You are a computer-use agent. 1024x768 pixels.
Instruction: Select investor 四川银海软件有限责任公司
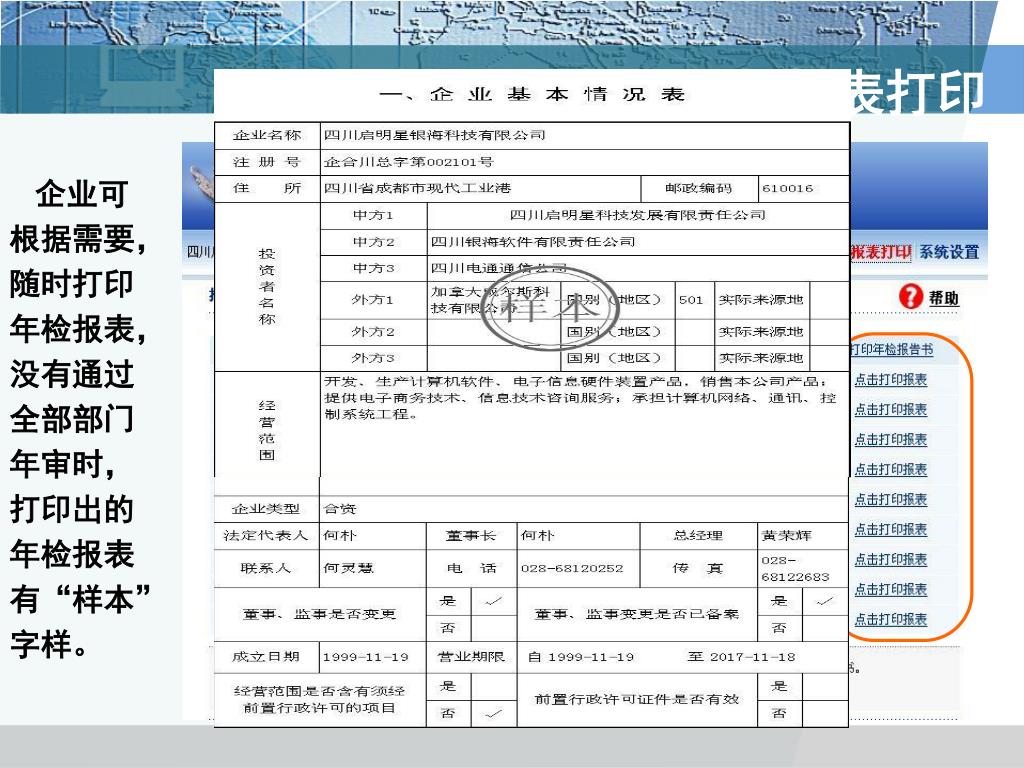coord(533,242)
